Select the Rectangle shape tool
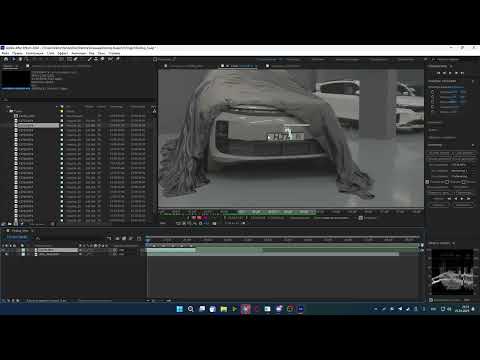The image size is (480, 360). click(x=69, y=59)
